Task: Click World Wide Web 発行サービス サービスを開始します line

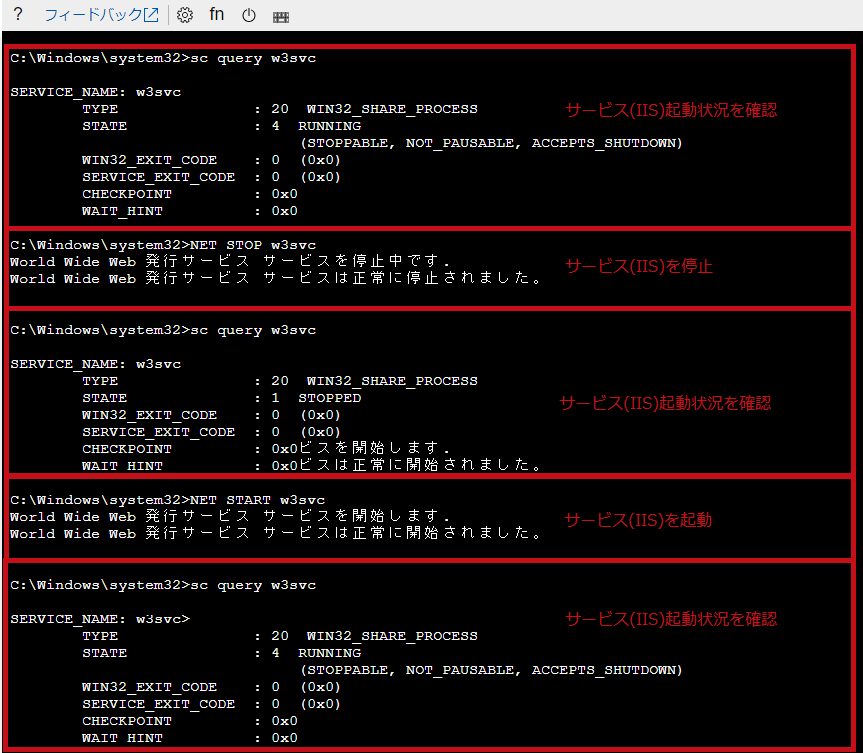Action: coord(230,516)
